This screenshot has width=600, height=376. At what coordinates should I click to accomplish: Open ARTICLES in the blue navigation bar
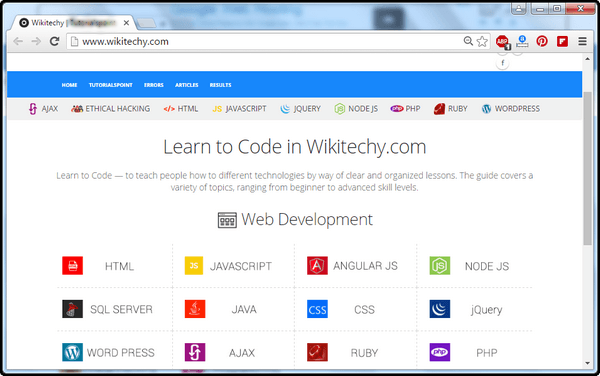coord(187,85)
